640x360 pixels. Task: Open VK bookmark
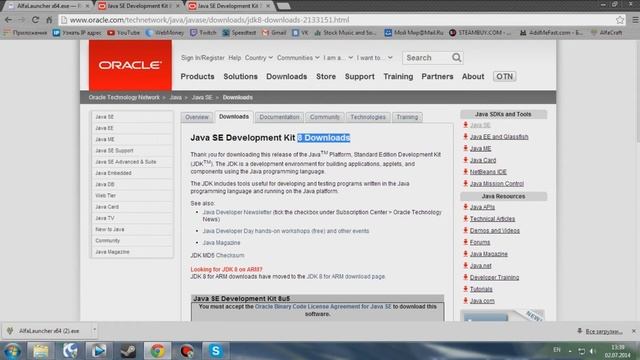click(300, 33)
